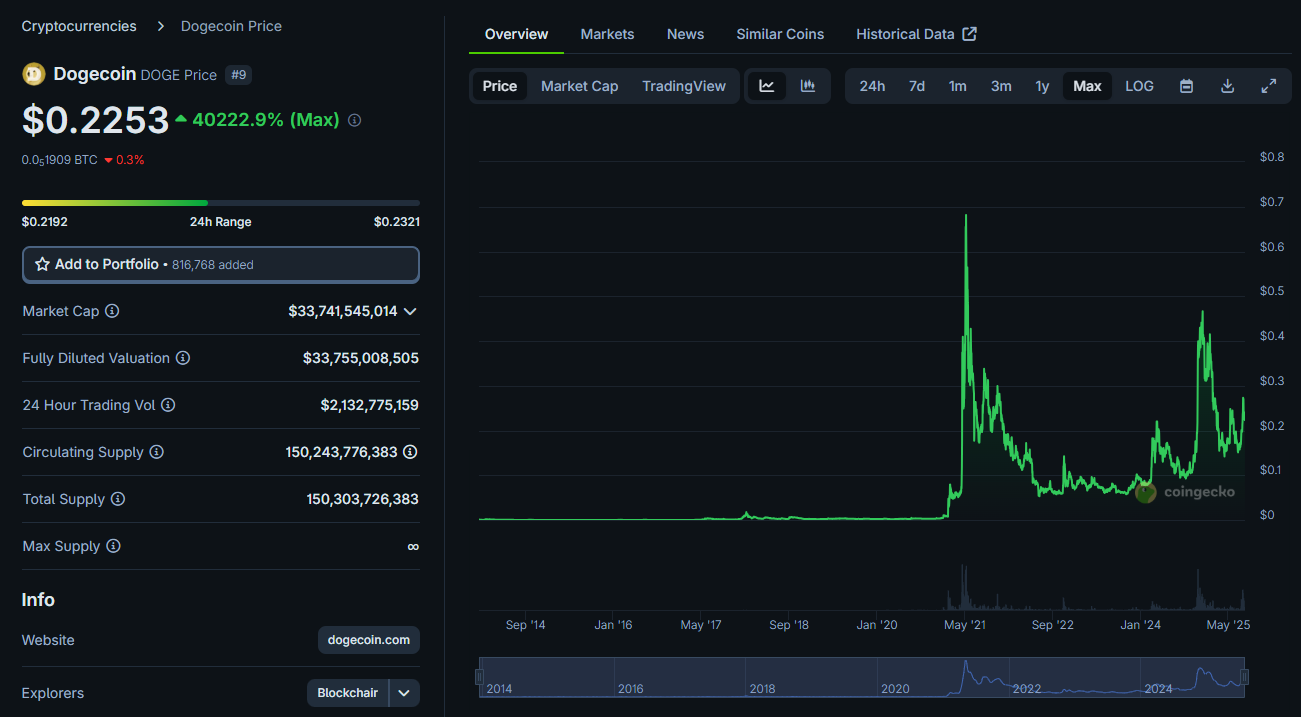Expand the Explorers dropdown arrow
The image size is (1301, 717).
(x=404, y=693)
